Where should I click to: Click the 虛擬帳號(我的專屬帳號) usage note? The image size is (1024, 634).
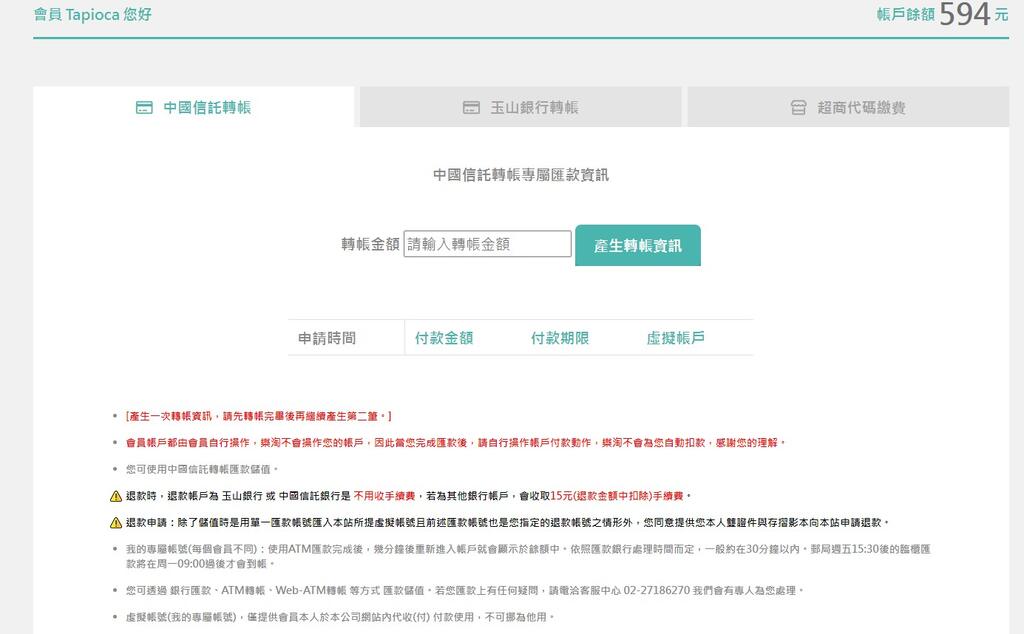pyautogui.click(x=340, y=617)
